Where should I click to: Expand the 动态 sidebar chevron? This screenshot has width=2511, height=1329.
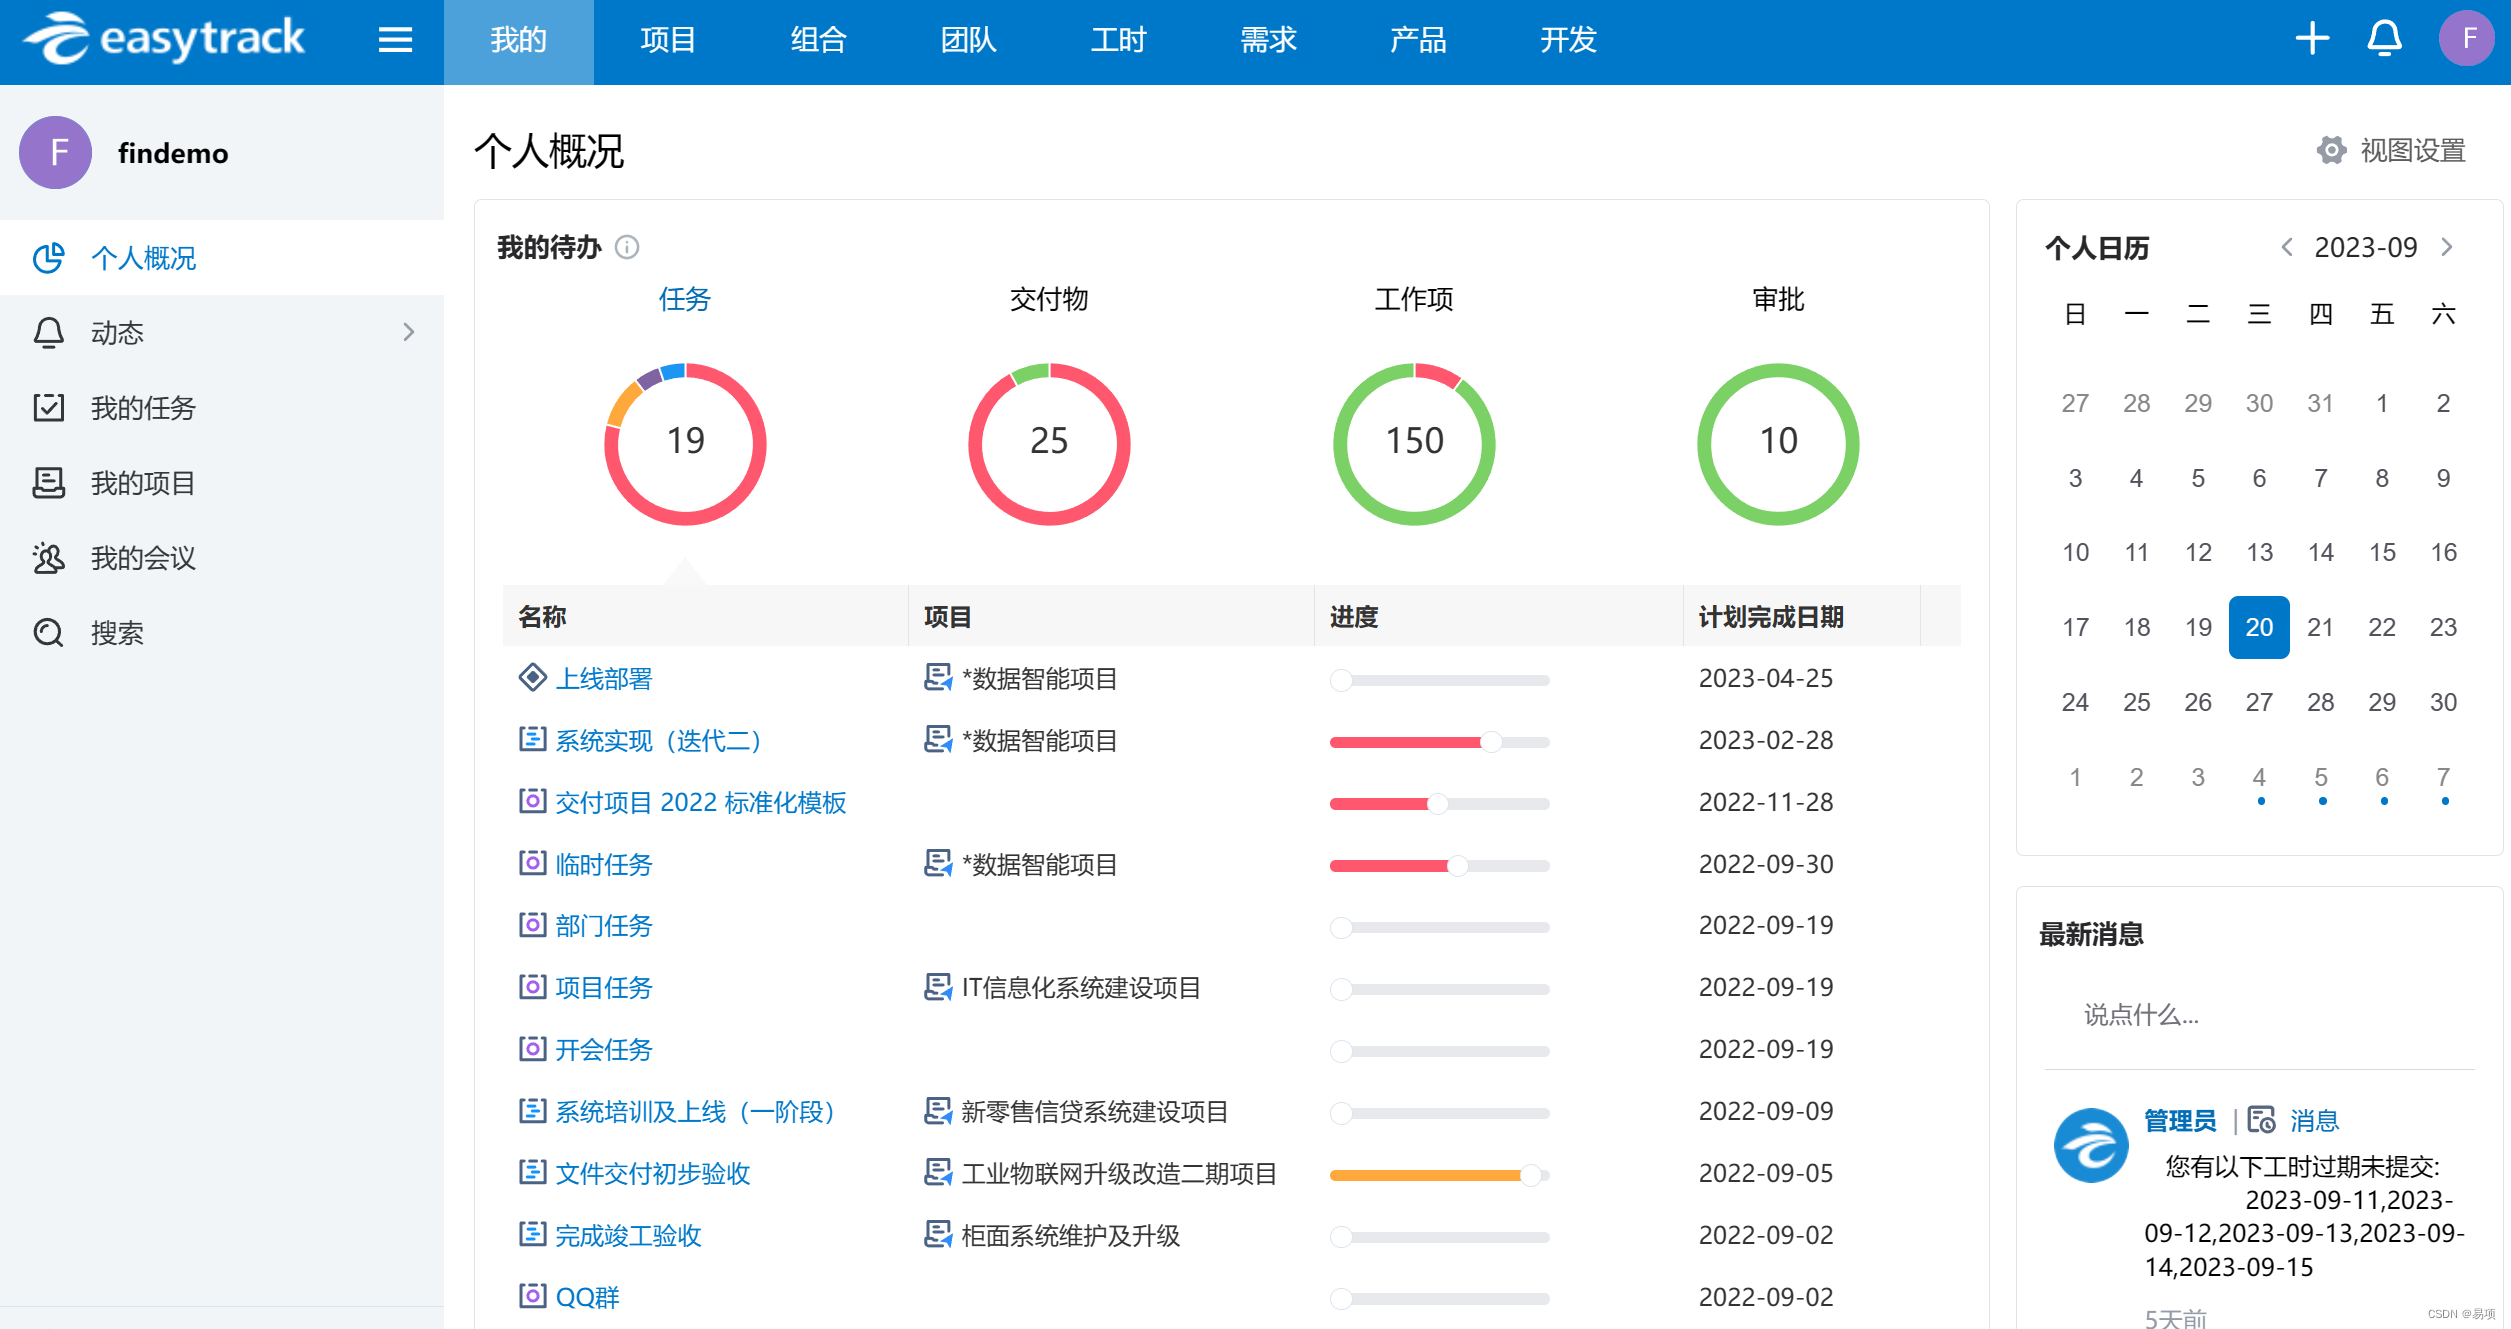click(x=408, y=332)
